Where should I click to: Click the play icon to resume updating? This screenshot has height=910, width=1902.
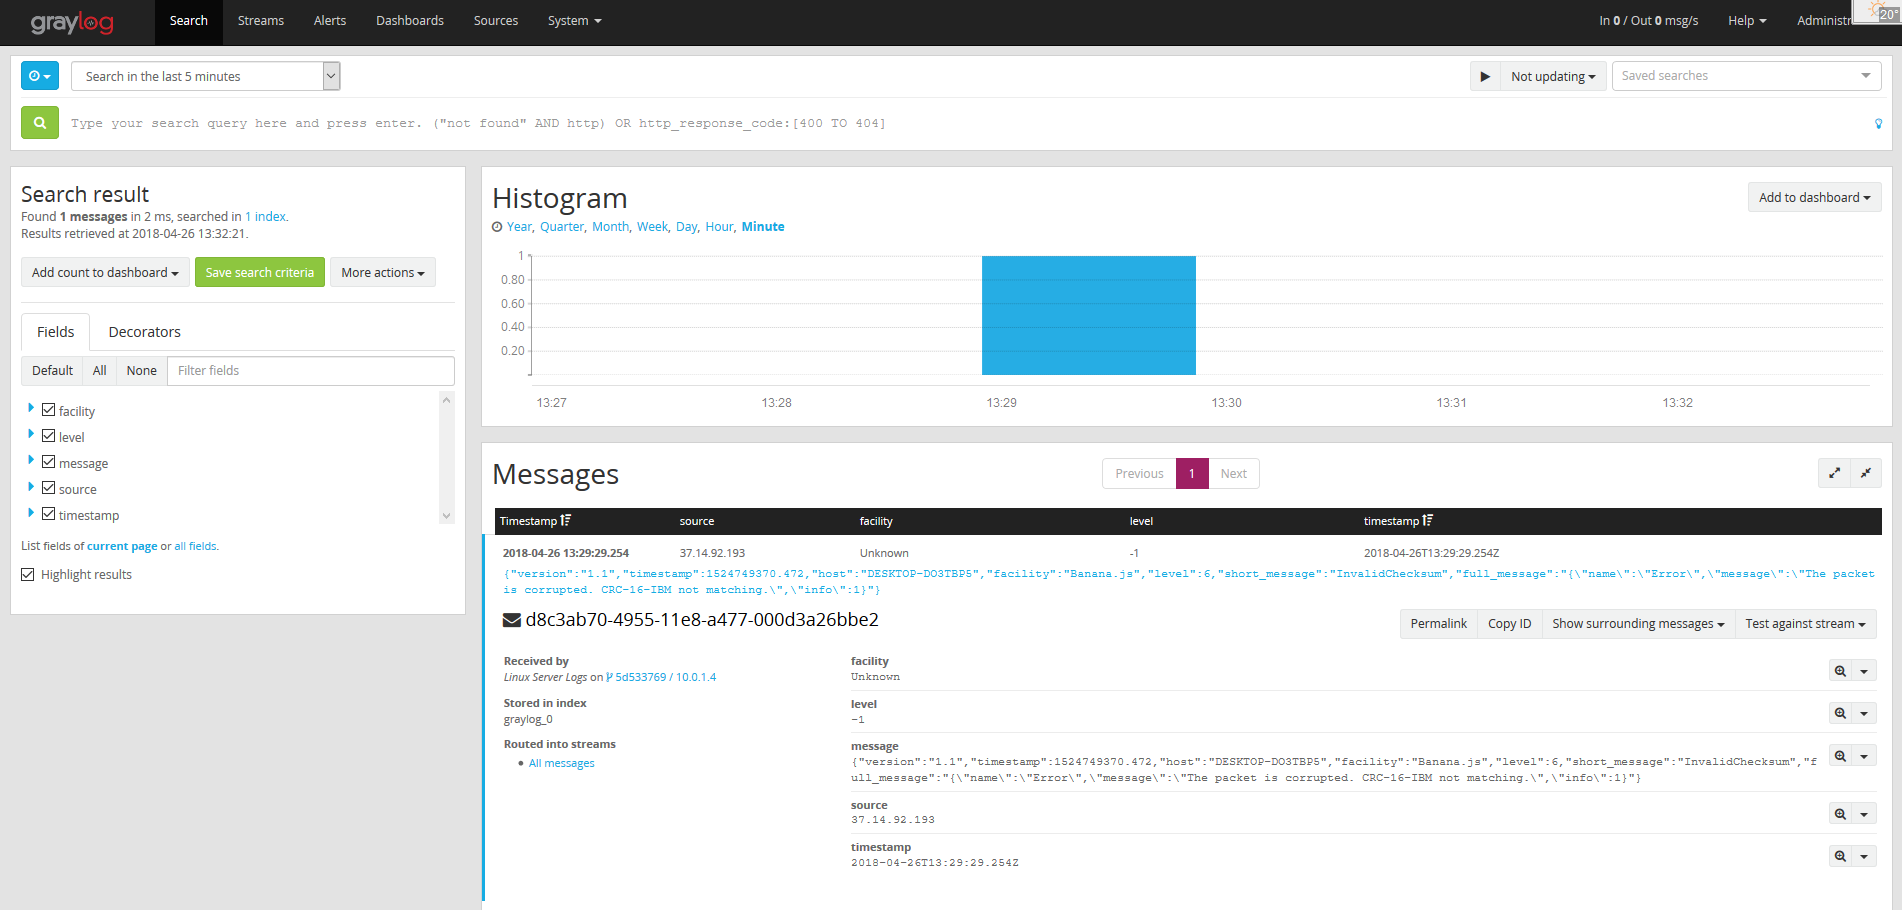pos(1485,75)
